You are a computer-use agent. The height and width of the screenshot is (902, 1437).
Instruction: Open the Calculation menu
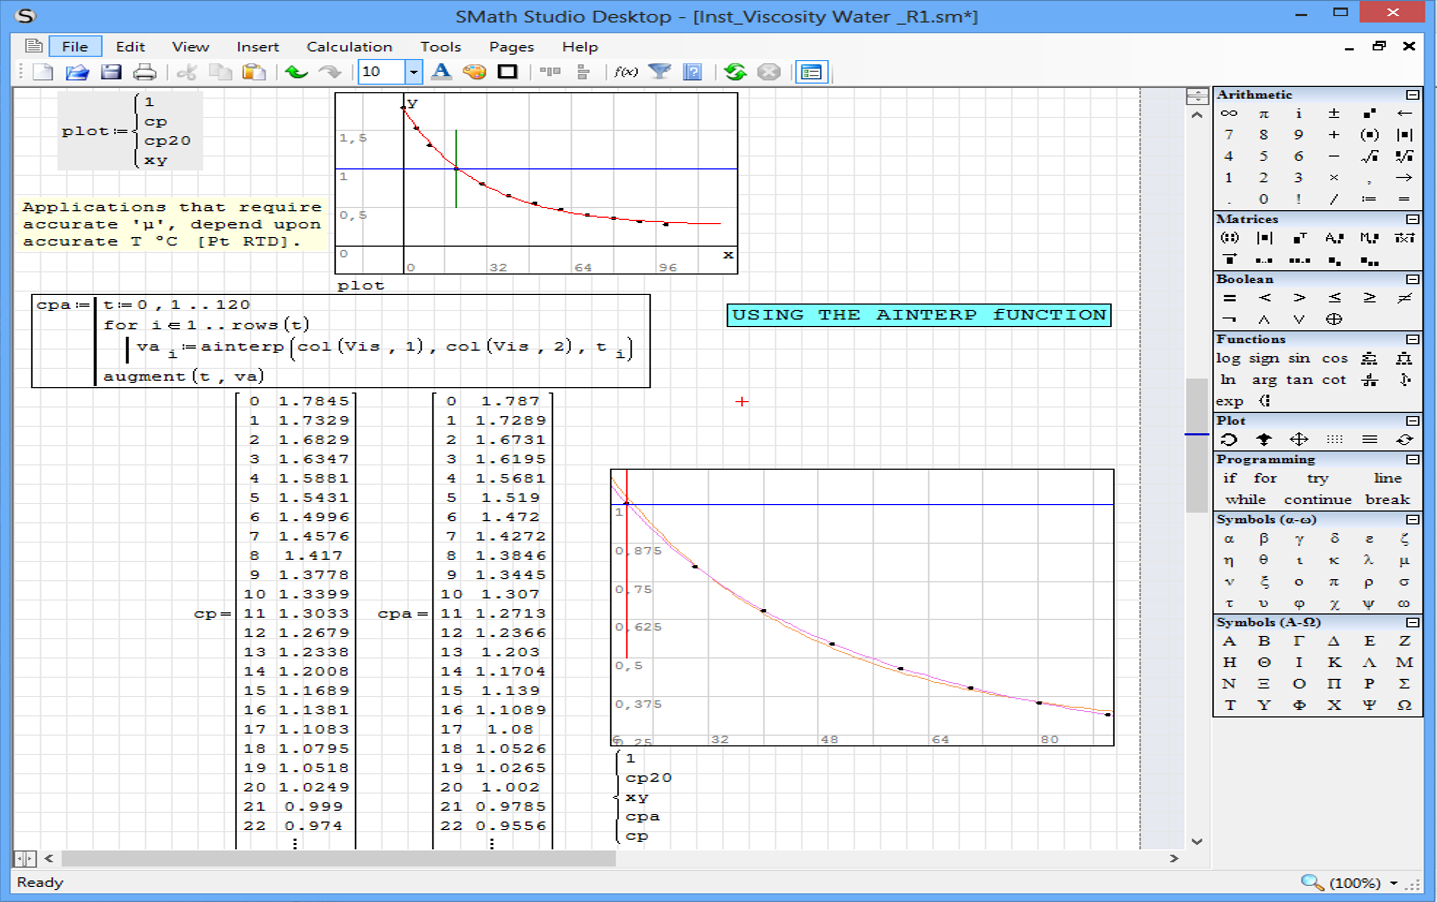coord(349,47)
